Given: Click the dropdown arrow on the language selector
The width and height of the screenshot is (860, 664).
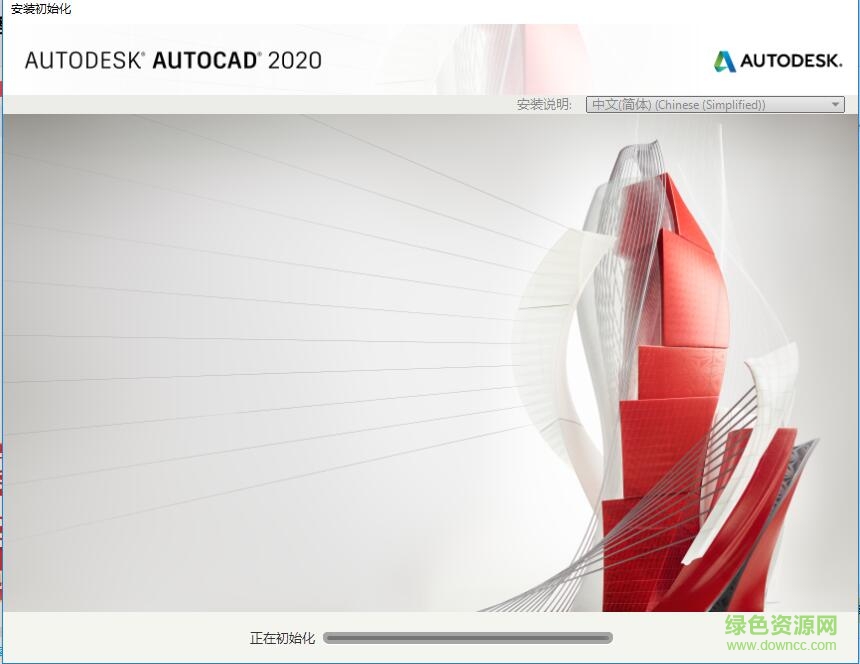Looking at the screenshot, I should tap(835, 104).
